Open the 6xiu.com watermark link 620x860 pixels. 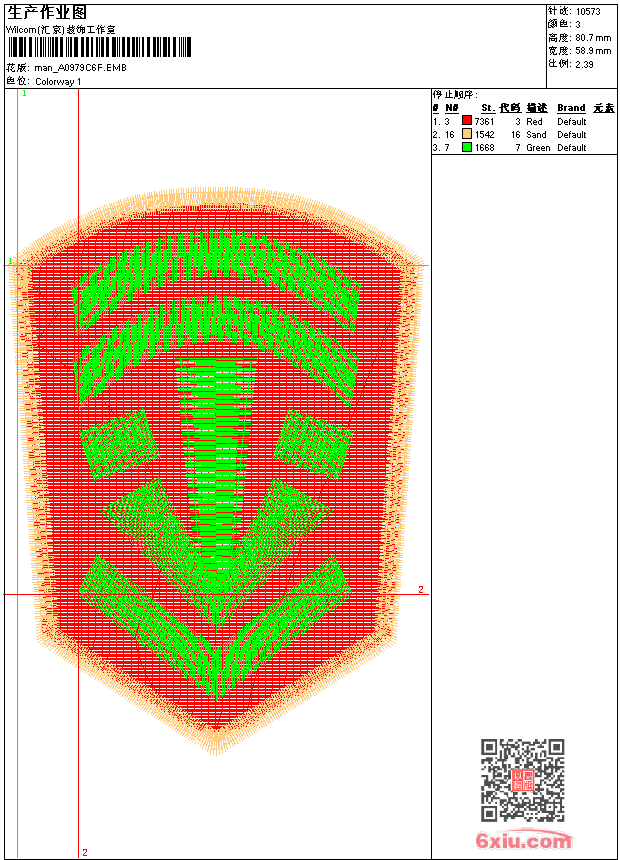523,840
